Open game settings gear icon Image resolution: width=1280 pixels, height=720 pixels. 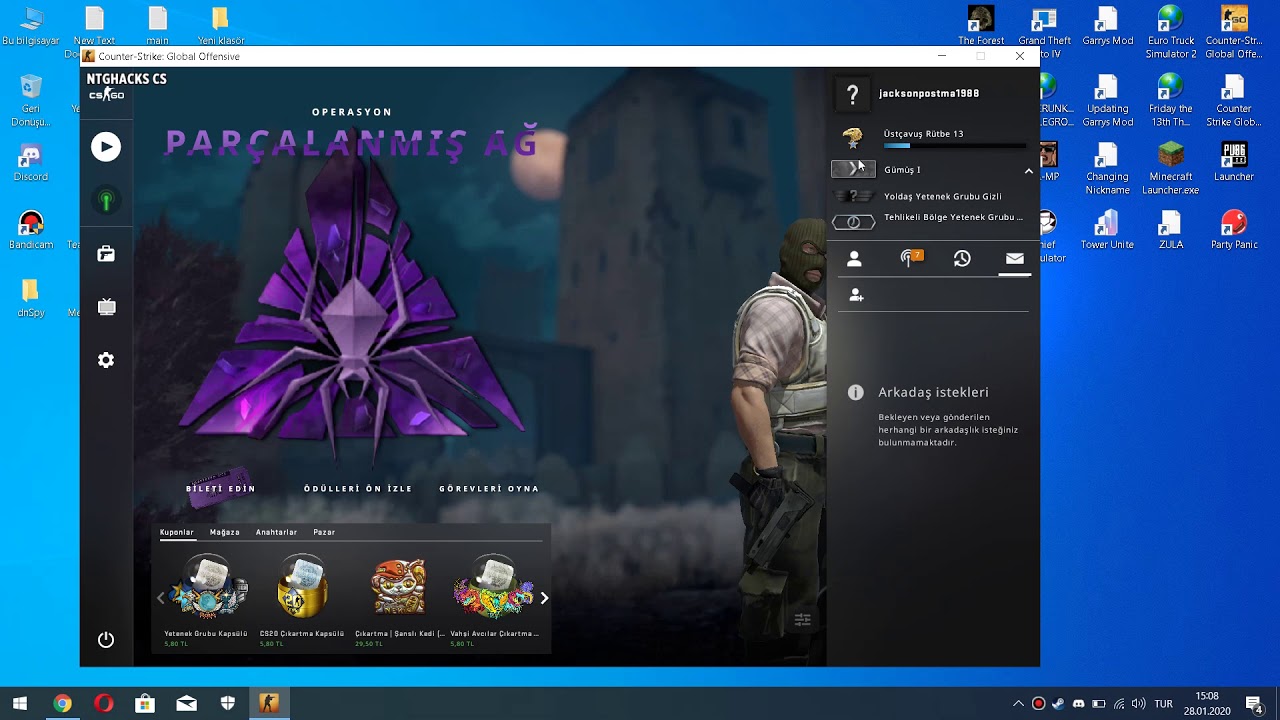(106, 360)
